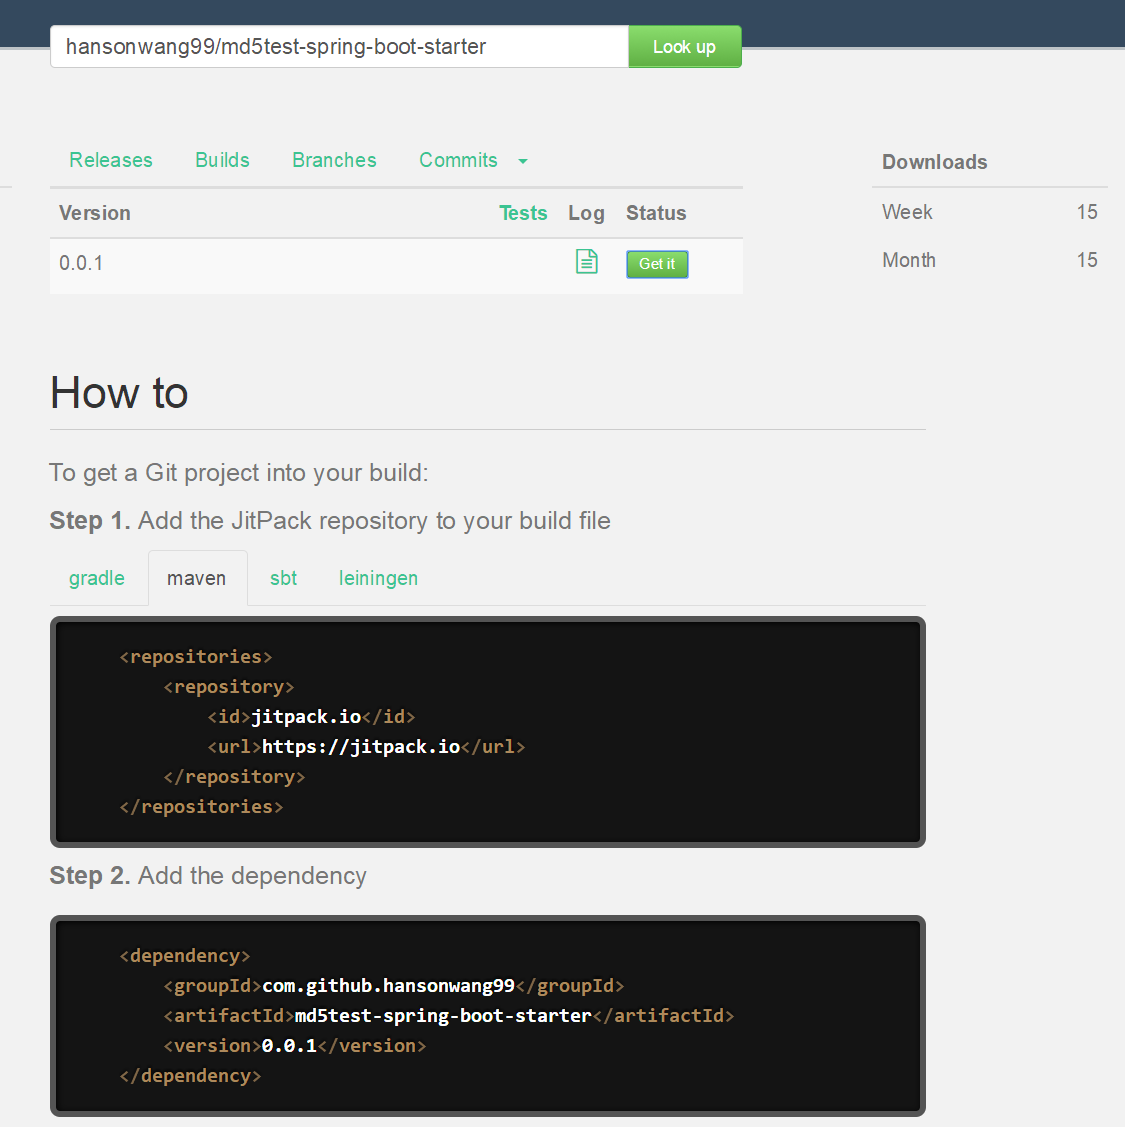Click the Status column header
The image size is (1125, 1127).
coord(656,213)
